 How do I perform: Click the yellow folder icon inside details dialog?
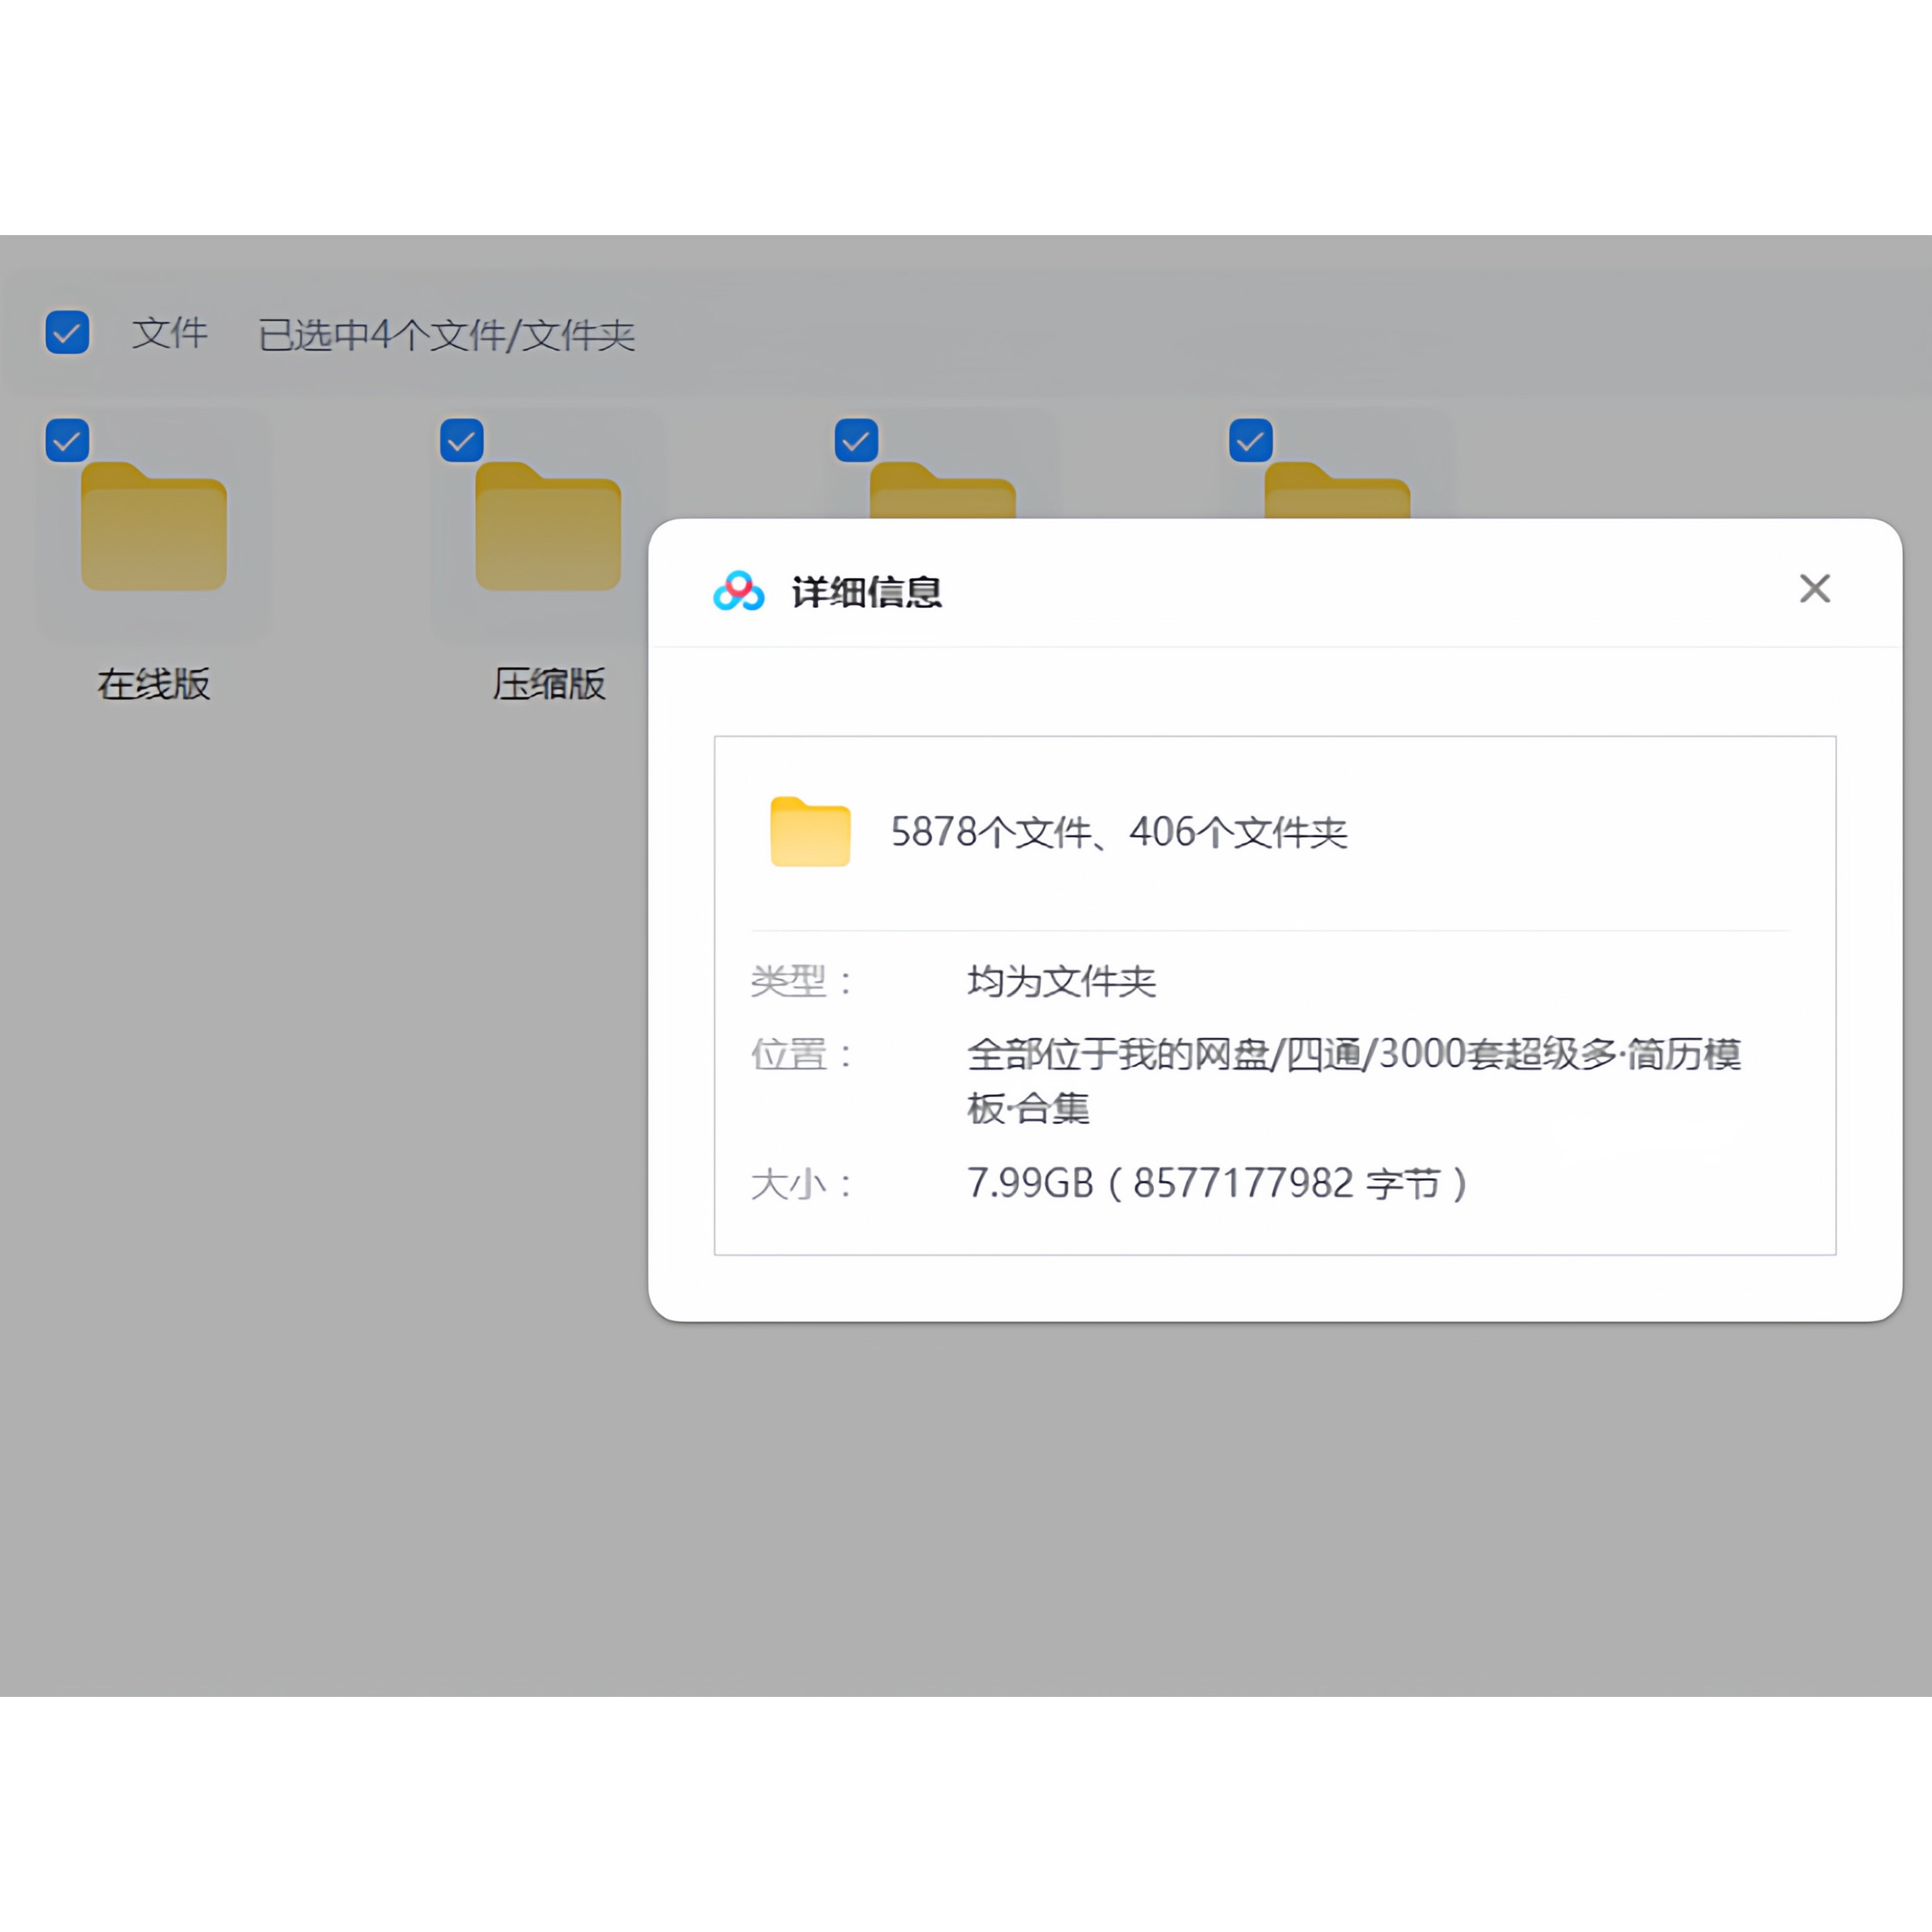[x=810, y=831]
